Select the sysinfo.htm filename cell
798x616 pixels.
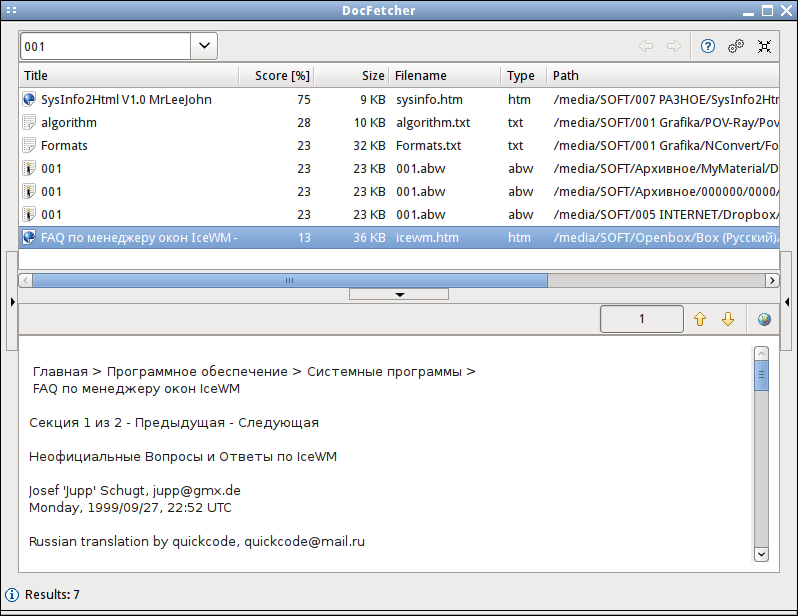(429, 100)
